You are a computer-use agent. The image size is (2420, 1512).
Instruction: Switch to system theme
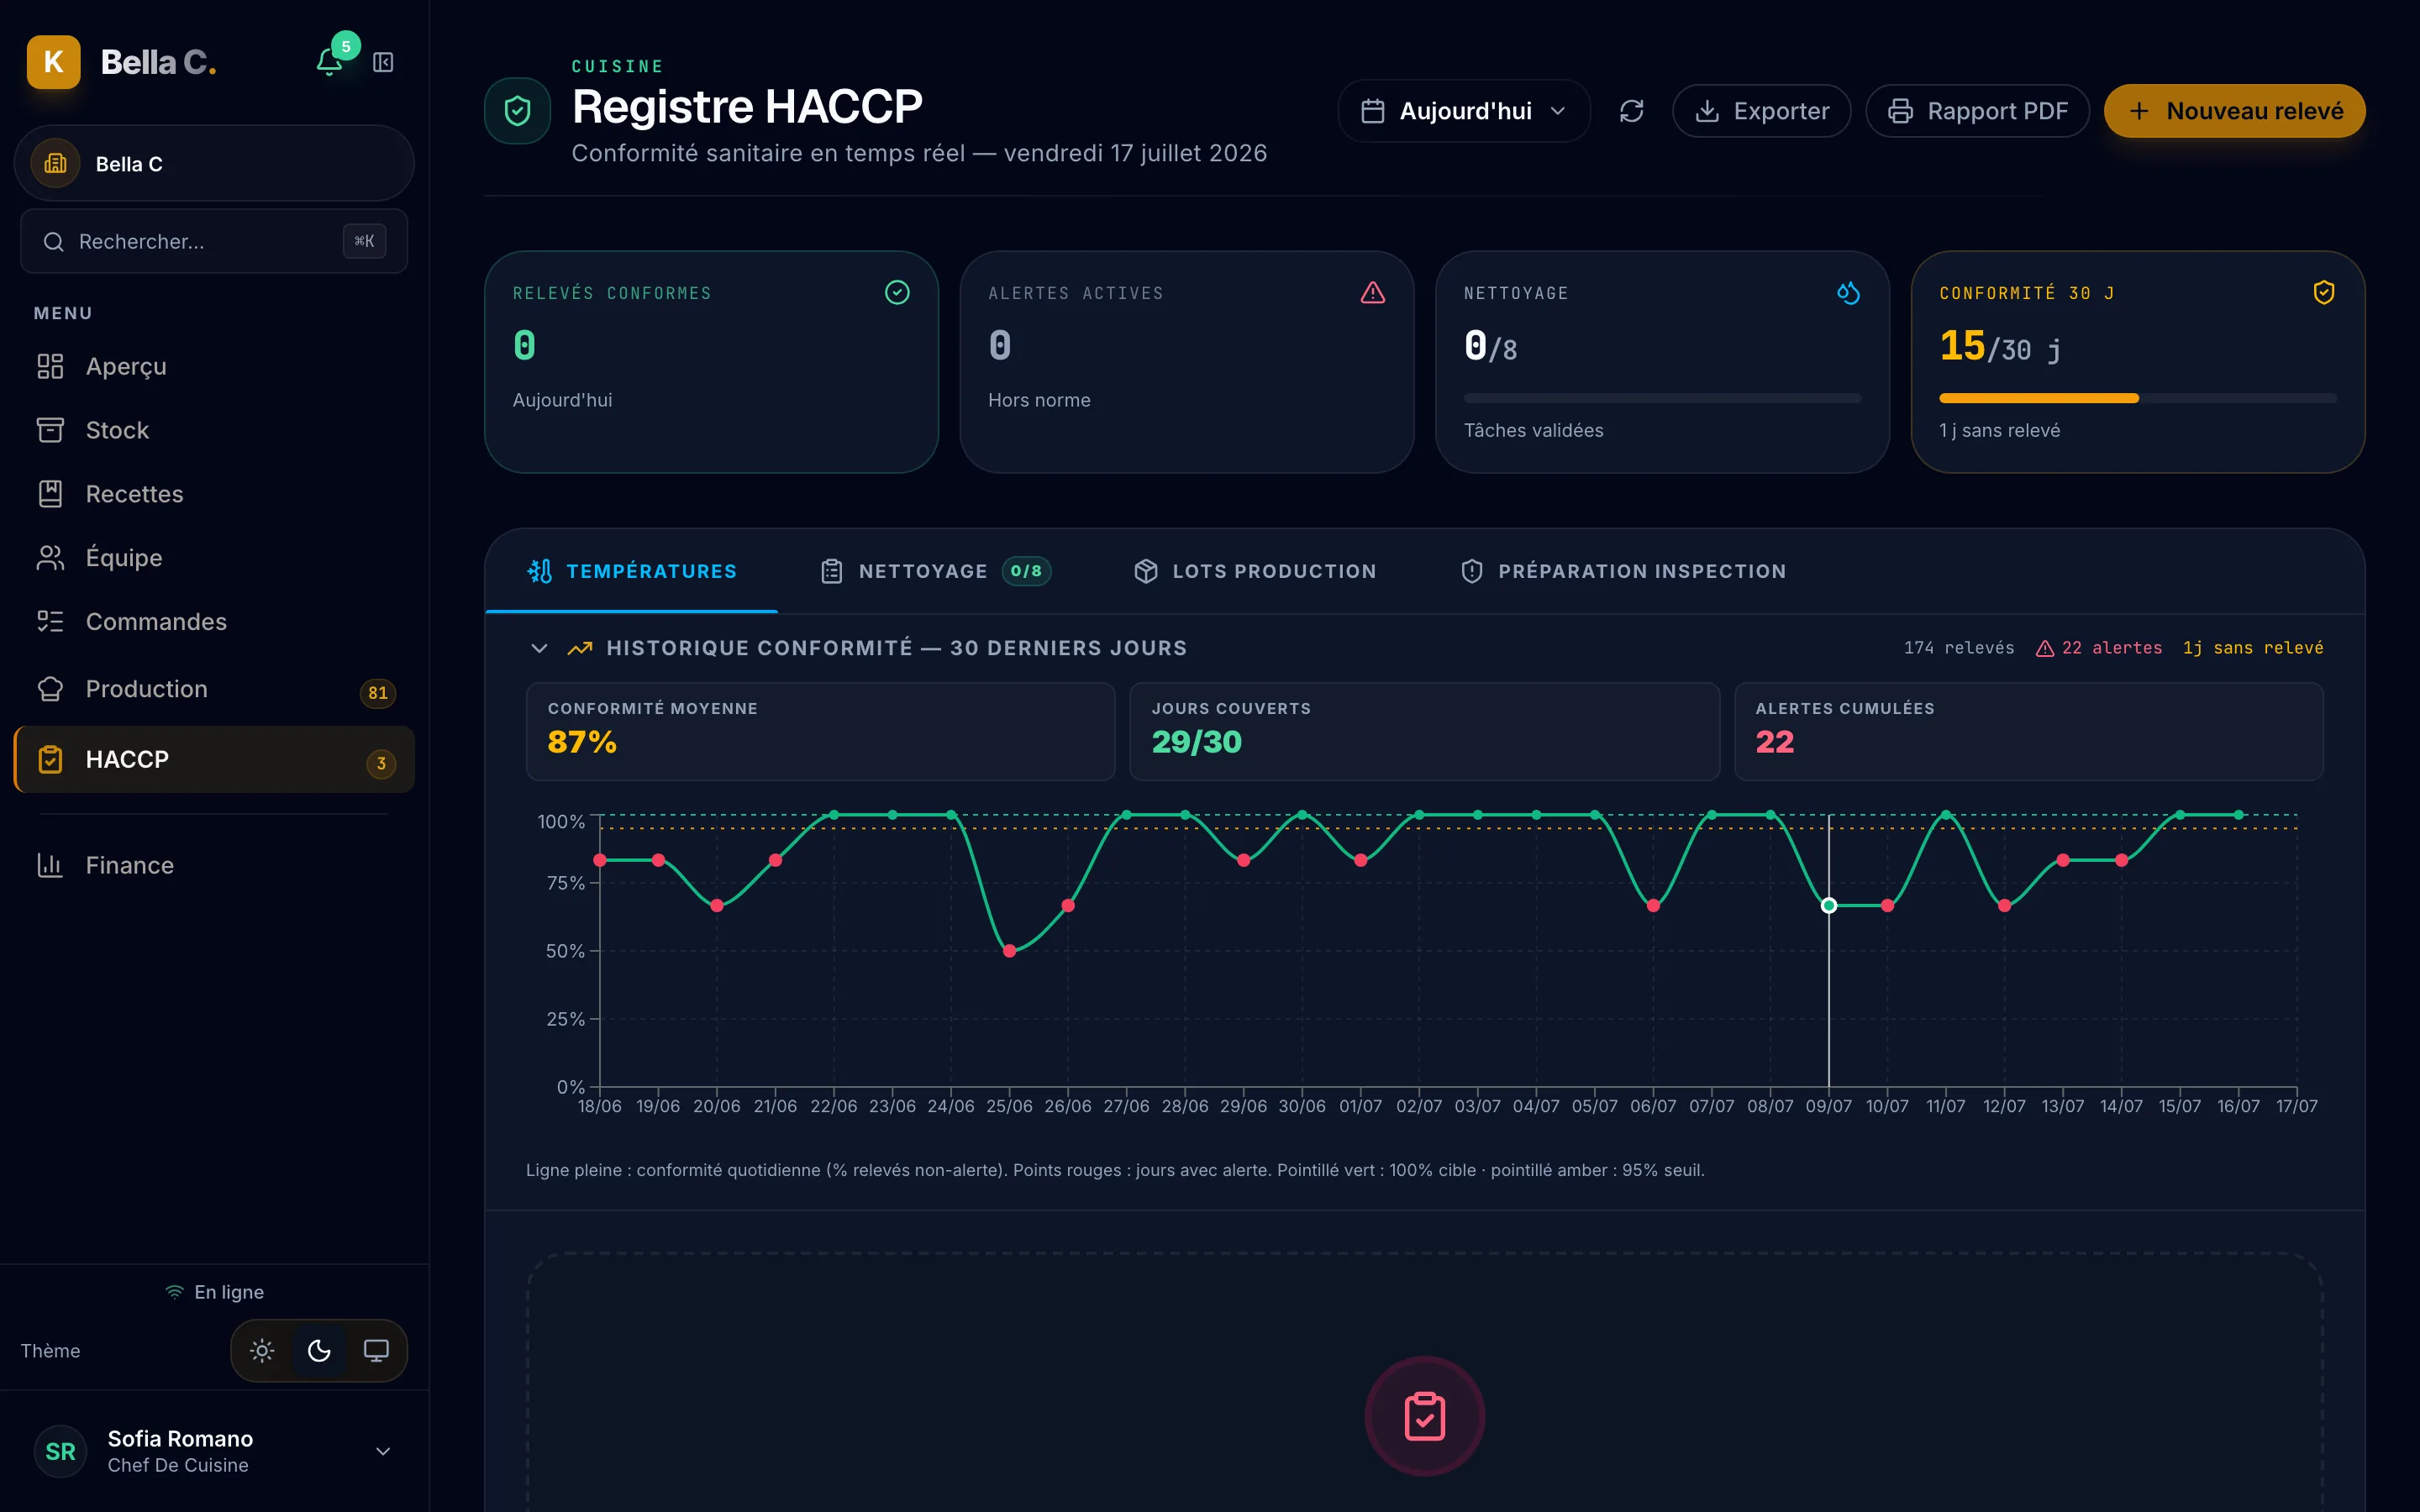tap(376, 1350)
